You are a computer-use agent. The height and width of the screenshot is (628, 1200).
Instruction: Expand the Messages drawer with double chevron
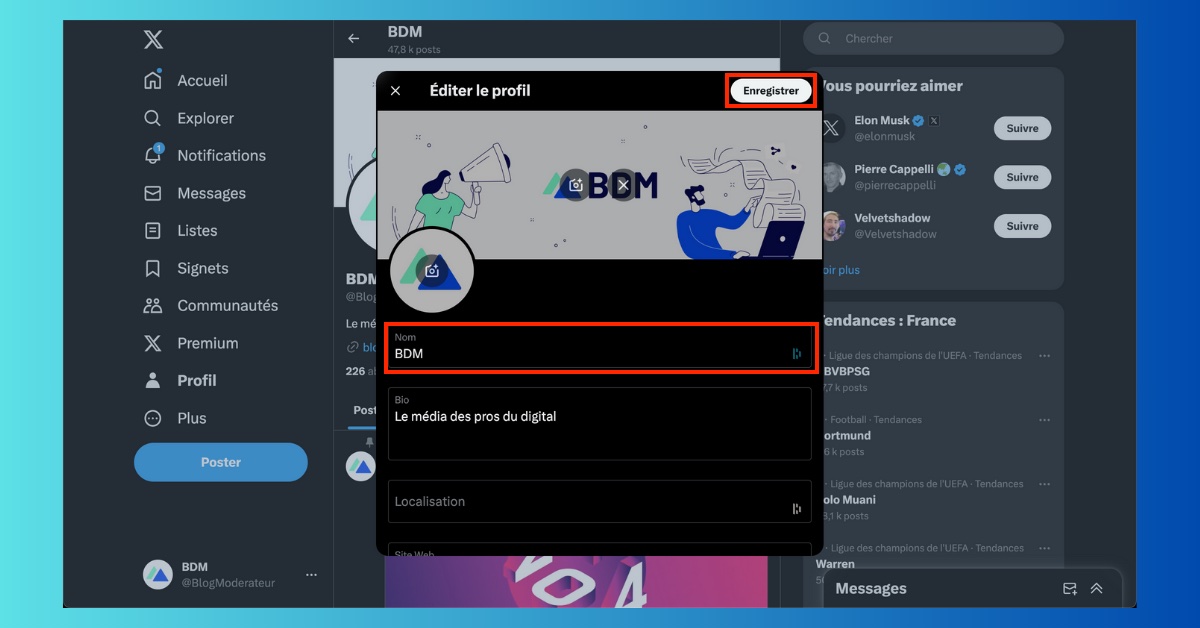(x=1096, y=589)
